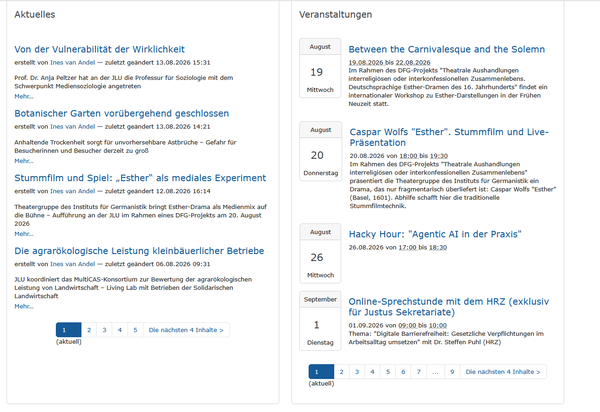Image resolution: width=600 pixels, height=412 pixels.
Task: Open article 'Von der Vulnerabilität der Wirklichkeit'
Action: point(99,49)
